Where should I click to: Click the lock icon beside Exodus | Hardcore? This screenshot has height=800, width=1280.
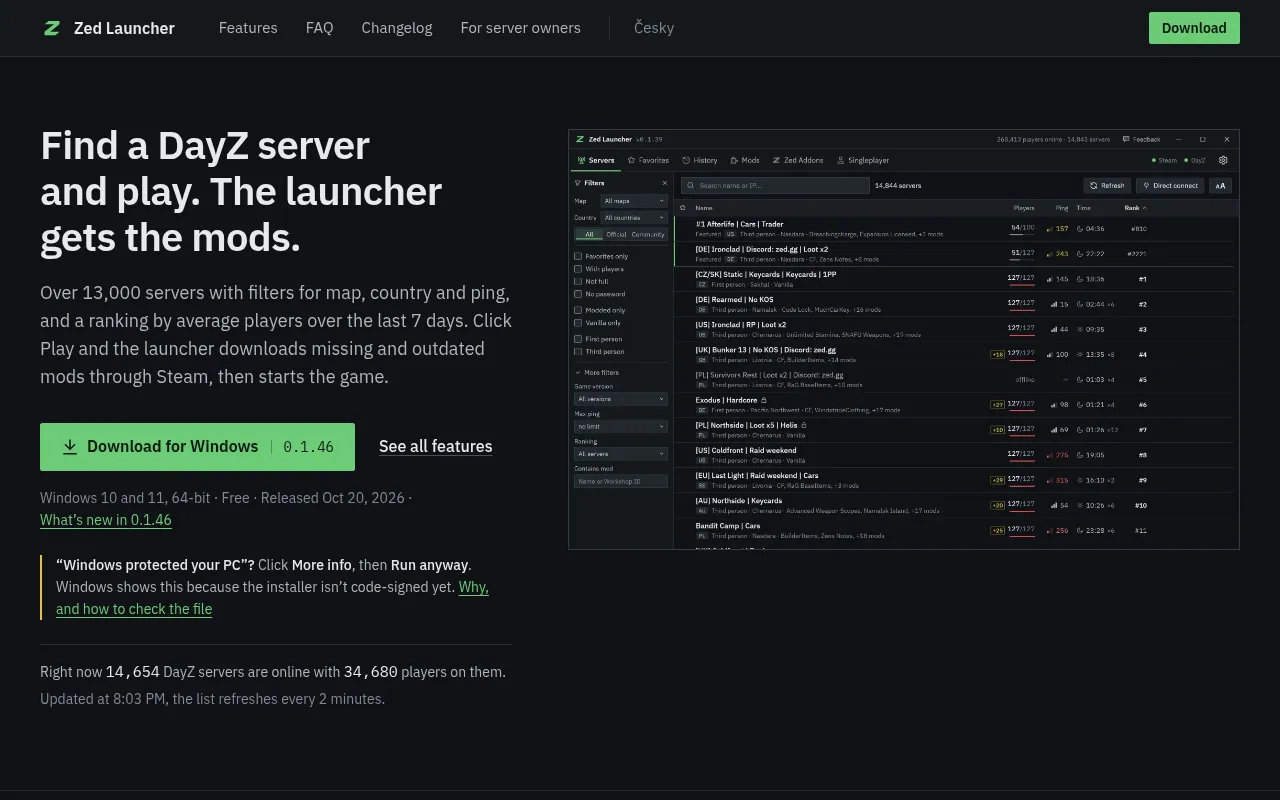pyautogui.click(x=764, y=400)
